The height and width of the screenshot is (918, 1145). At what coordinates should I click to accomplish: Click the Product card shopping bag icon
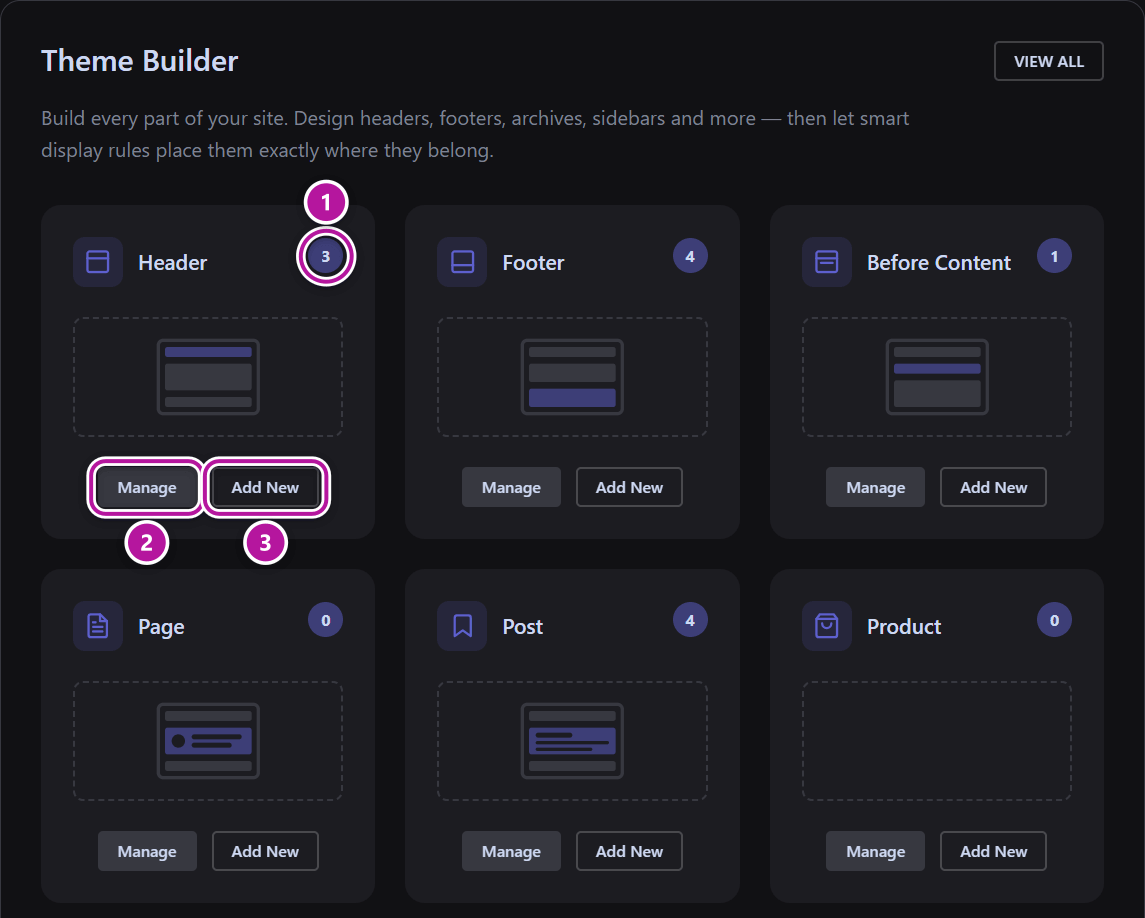827,626
